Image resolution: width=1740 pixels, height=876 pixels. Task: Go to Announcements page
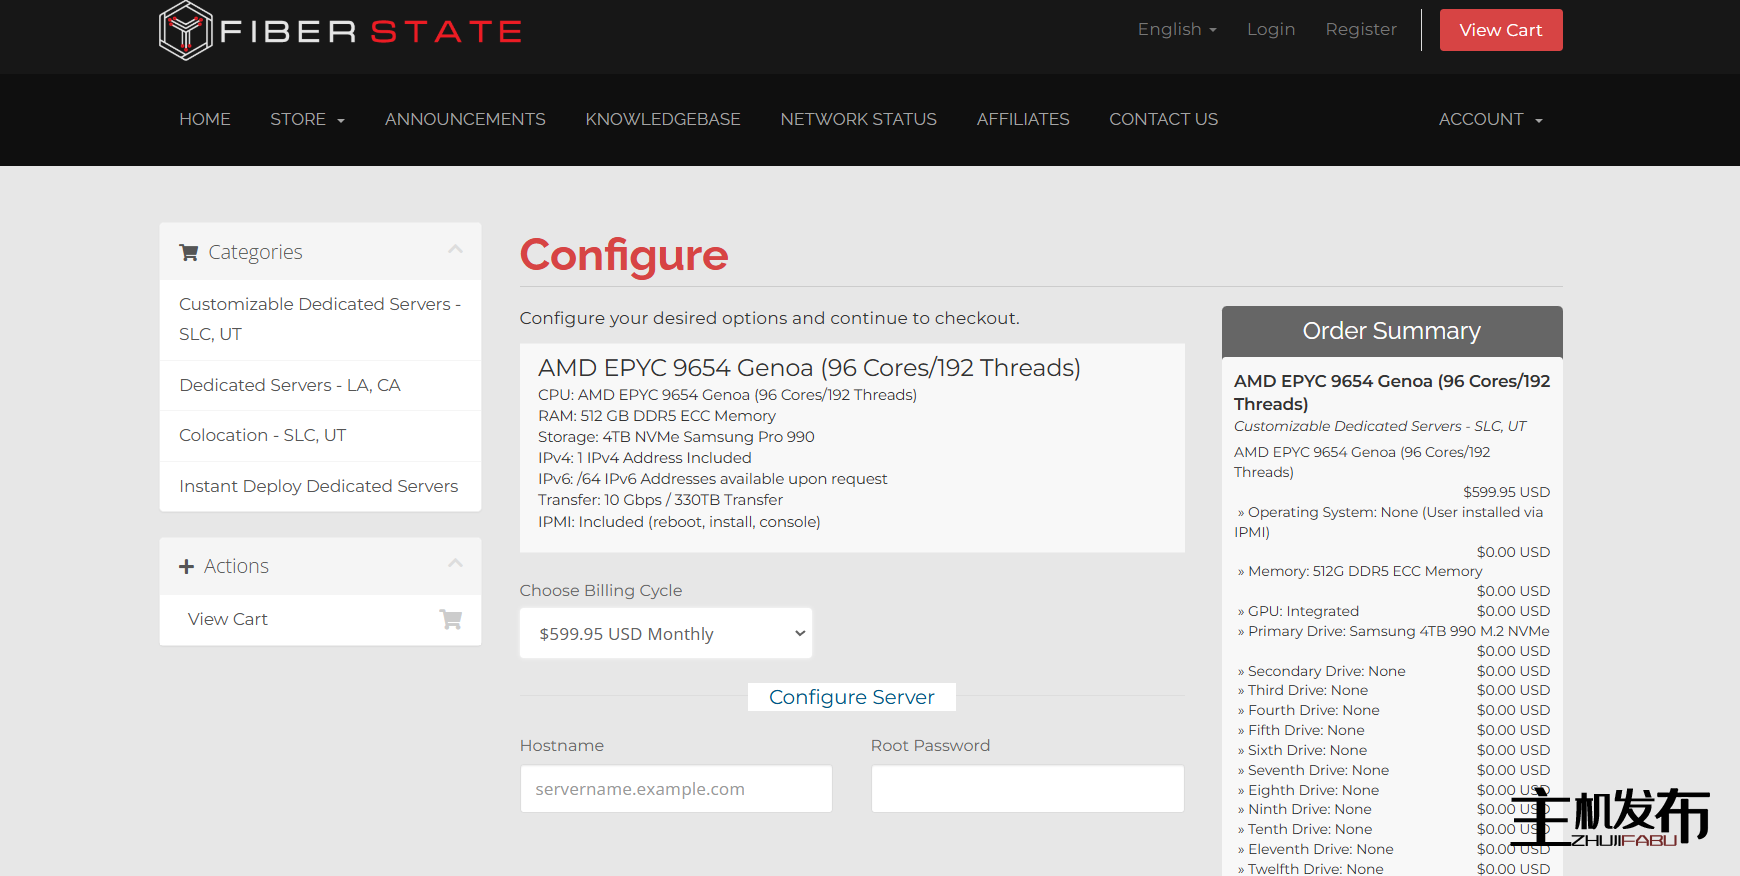465,120
